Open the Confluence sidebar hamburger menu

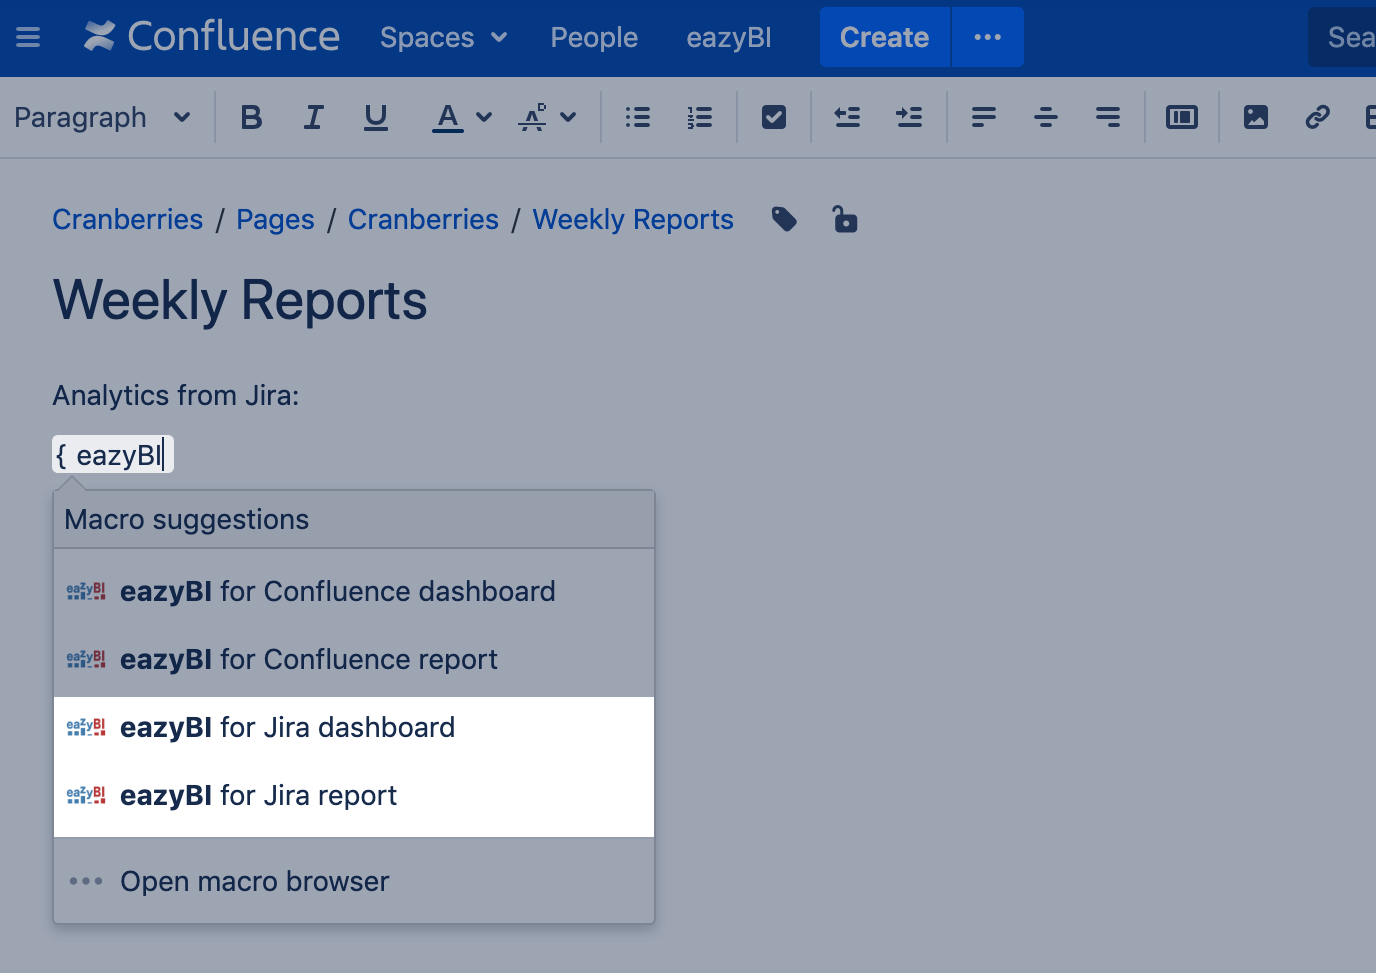pyautogui.click(x=27, y=37)
